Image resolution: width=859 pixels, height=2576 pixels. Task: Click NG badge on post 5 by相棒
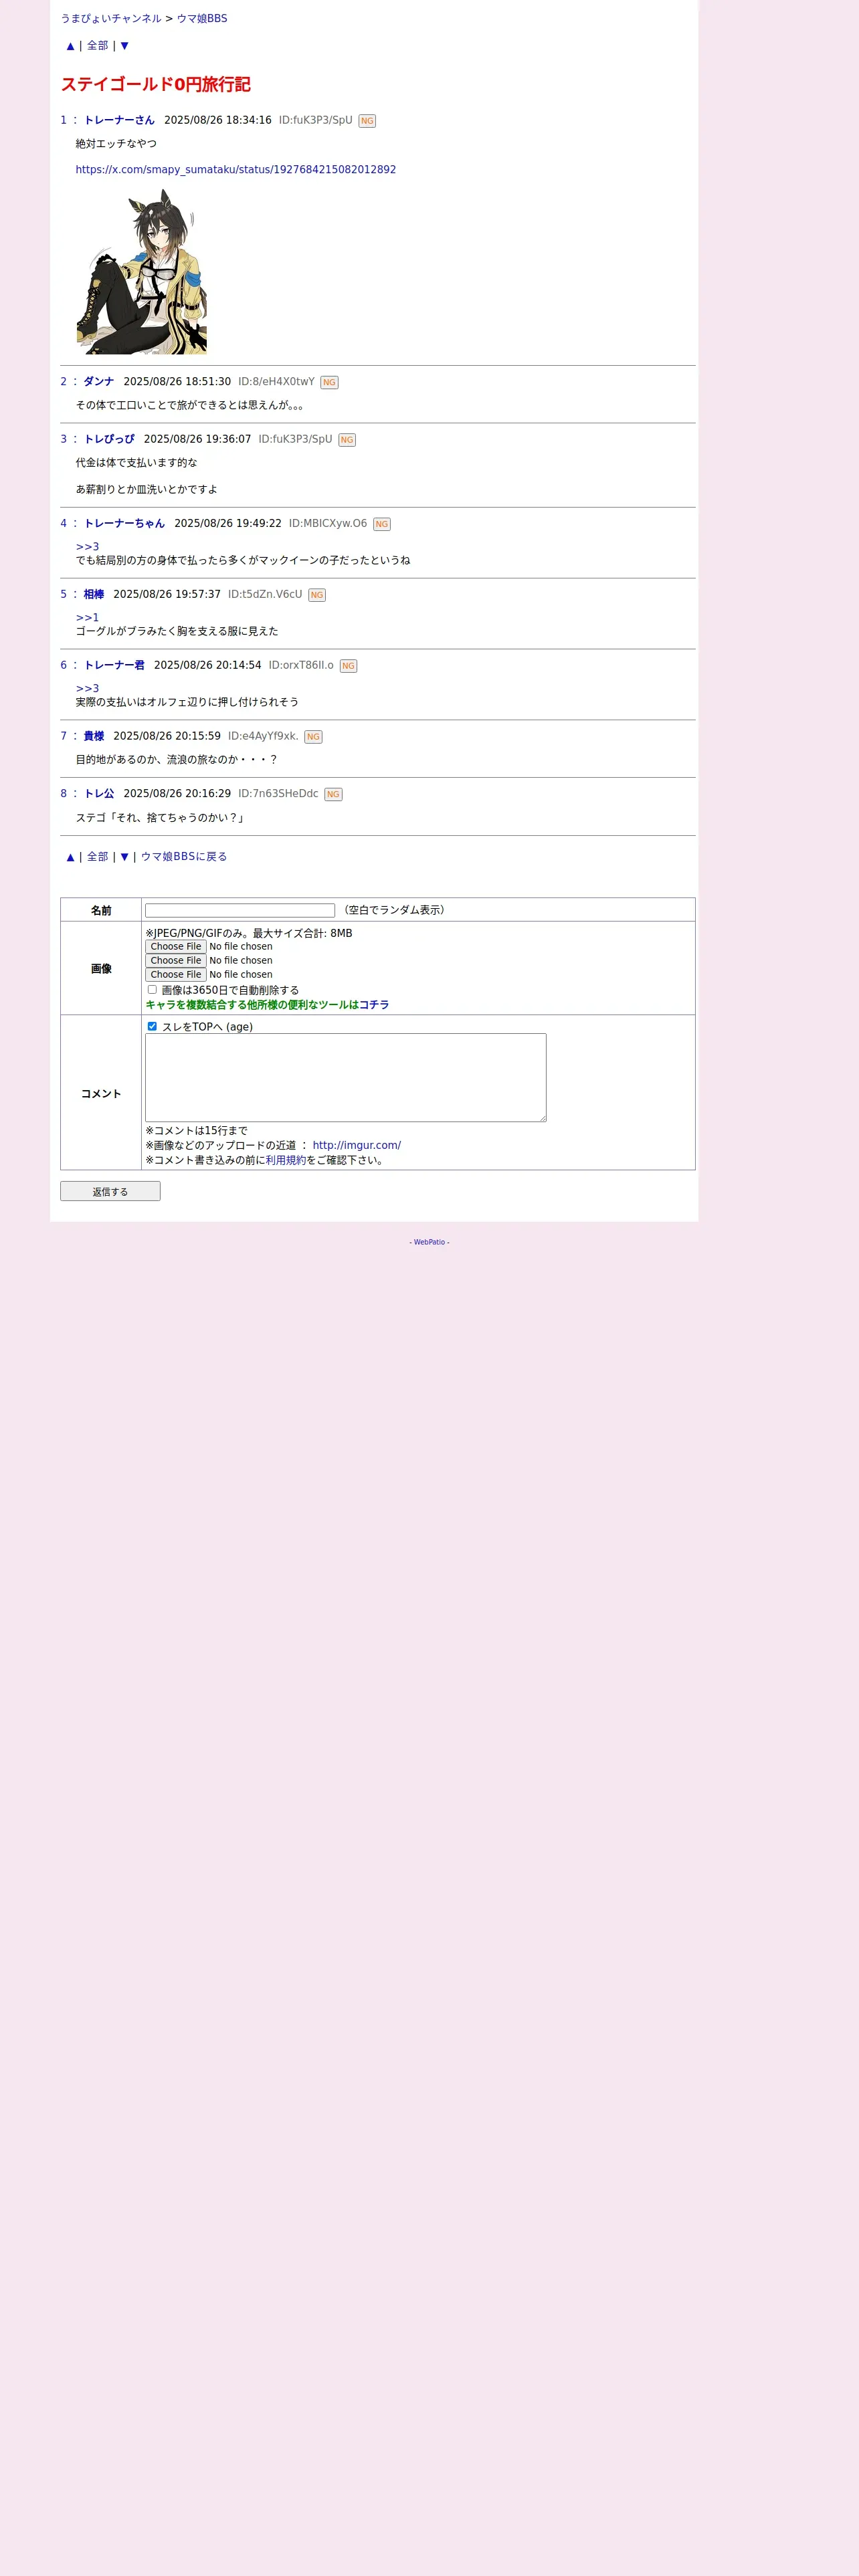coord(317,595)
